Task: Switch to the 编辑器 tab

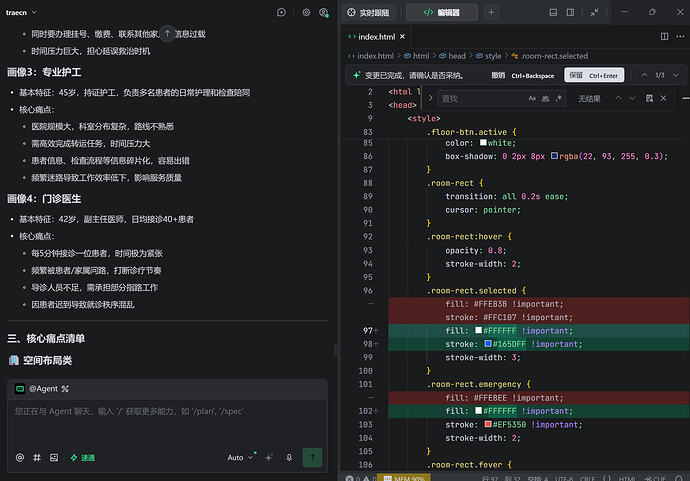Action: tap(441, 12)
